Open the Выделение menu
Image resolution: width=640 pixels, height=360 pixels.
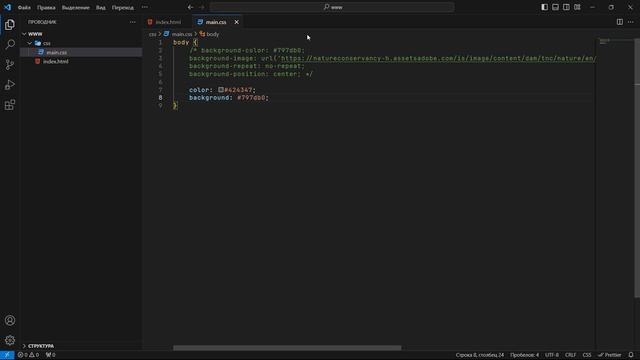(x=76, y=7)
